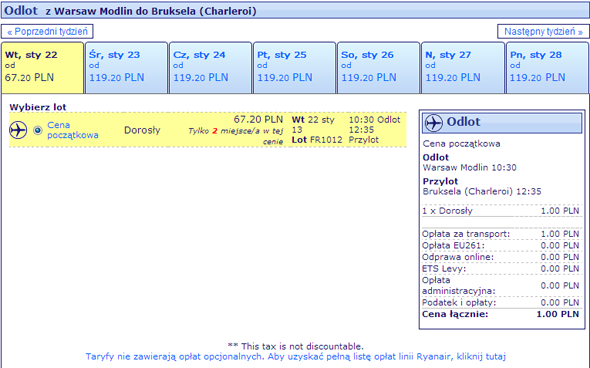
Task: Go to previous week with Poprzedni tydzień
Action: tap(47, 32)
